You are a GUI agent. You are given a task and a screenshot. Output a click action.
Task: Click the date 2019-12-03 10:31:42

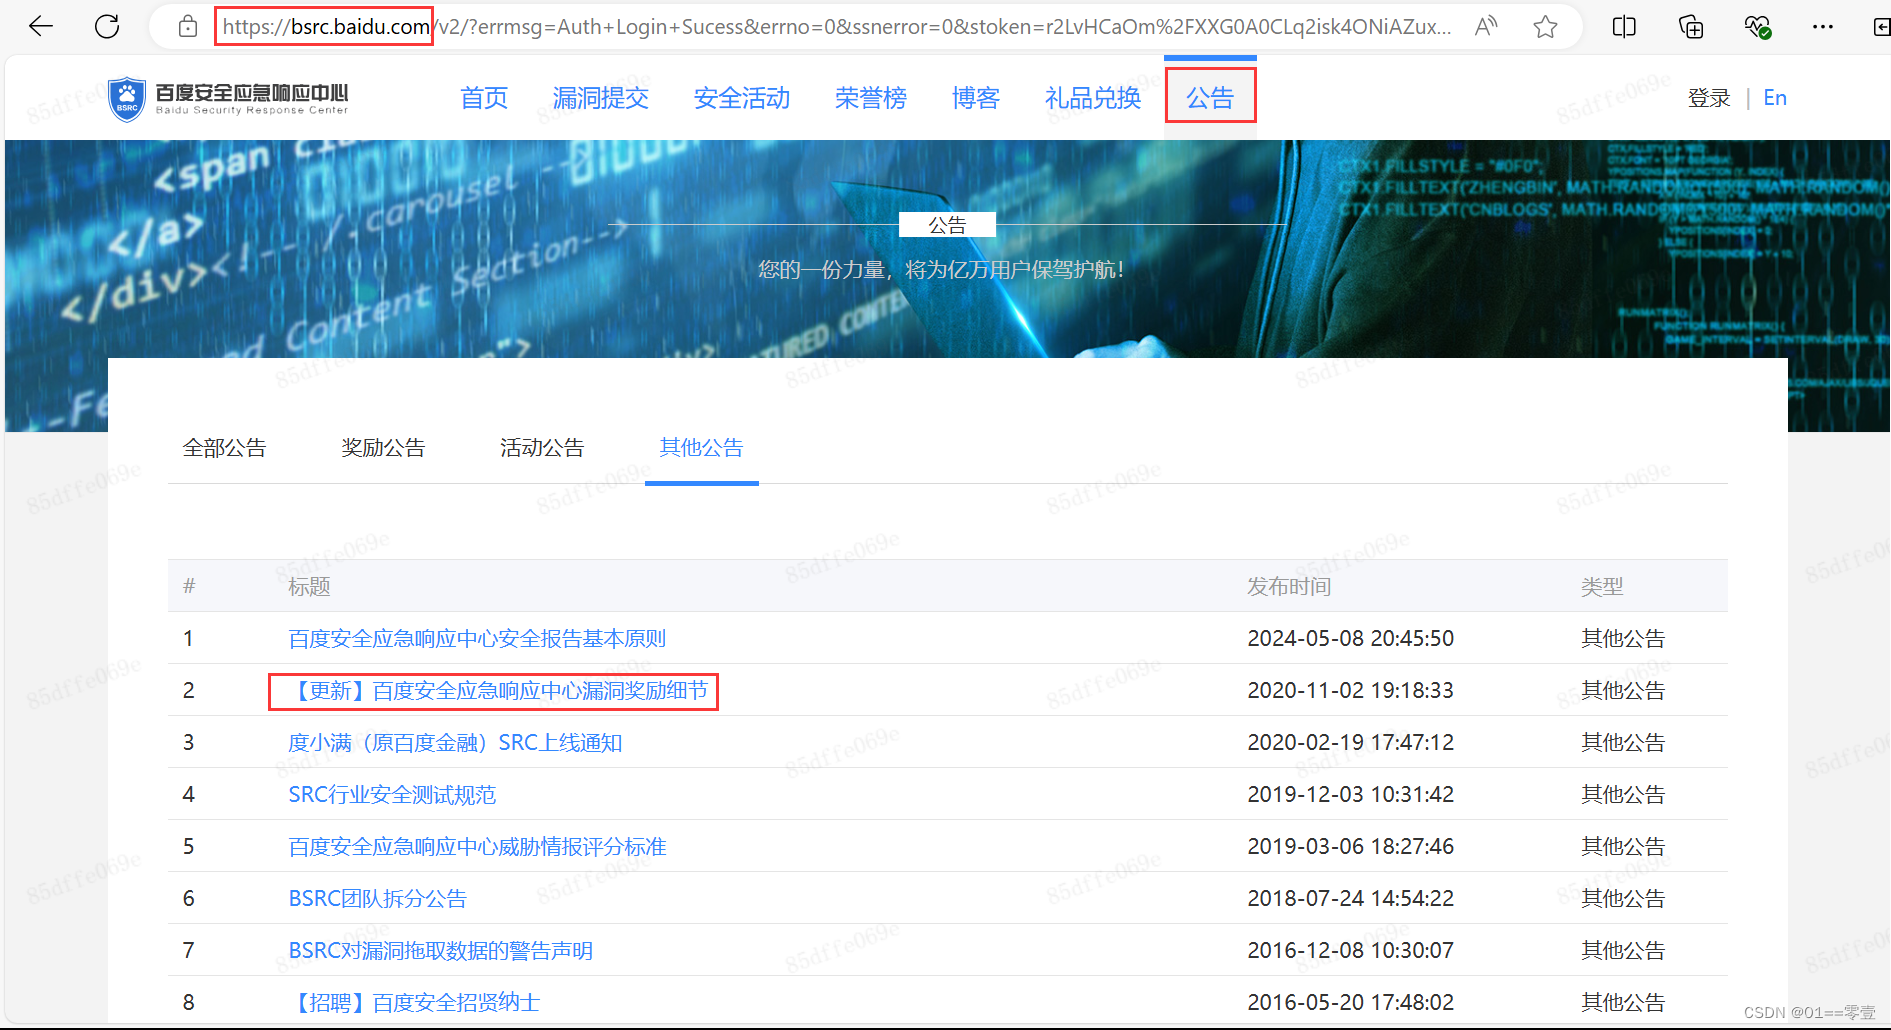click(1351, 795)
